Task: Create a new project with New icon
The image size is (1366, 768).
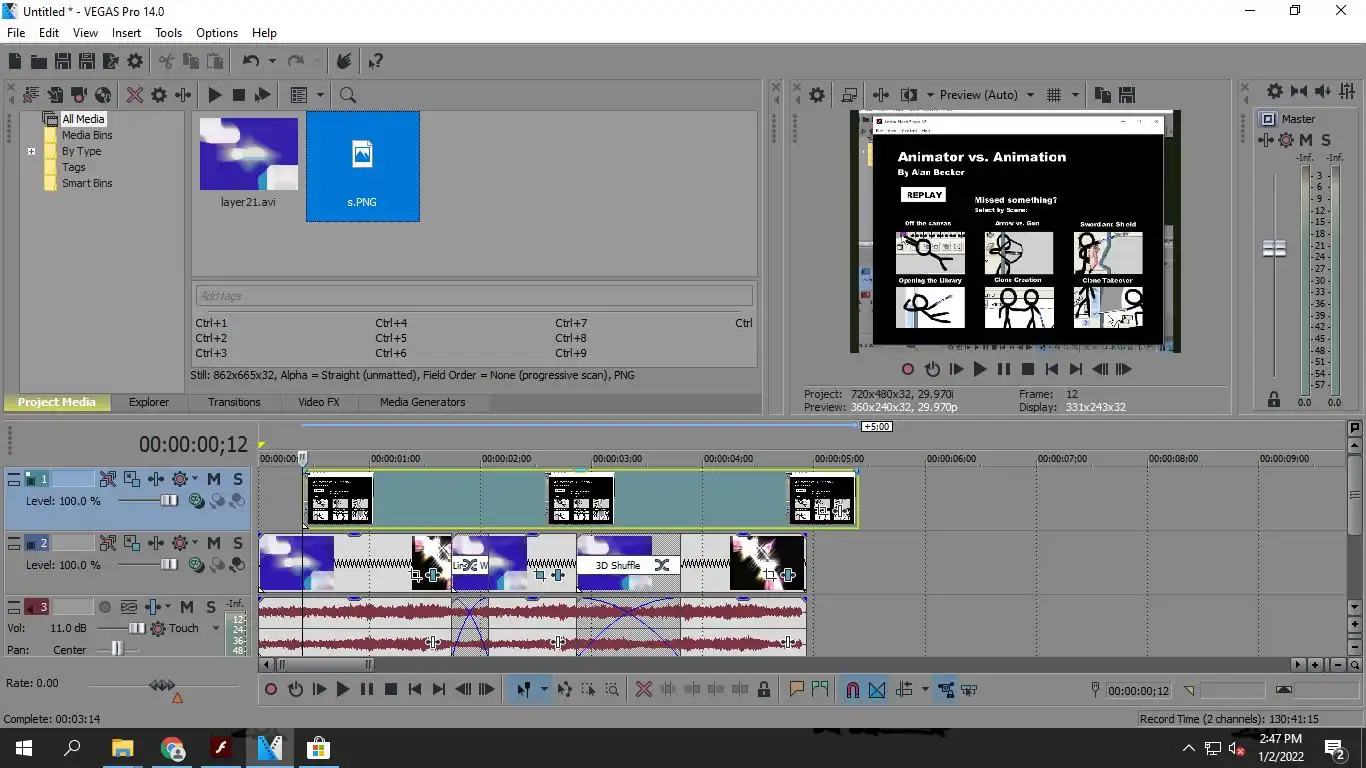Action: pyautogui.click(x=15, y=61)
